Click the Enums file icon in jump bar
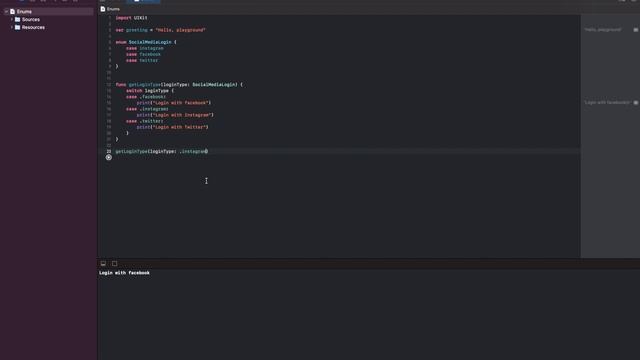This screenshot has height=360, width=640. (103, 9)
